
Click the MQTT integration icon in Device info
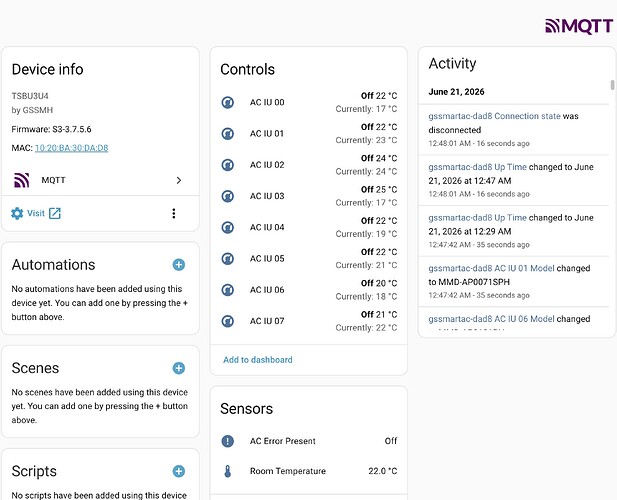pyautogui.click(x=22, y=180)
